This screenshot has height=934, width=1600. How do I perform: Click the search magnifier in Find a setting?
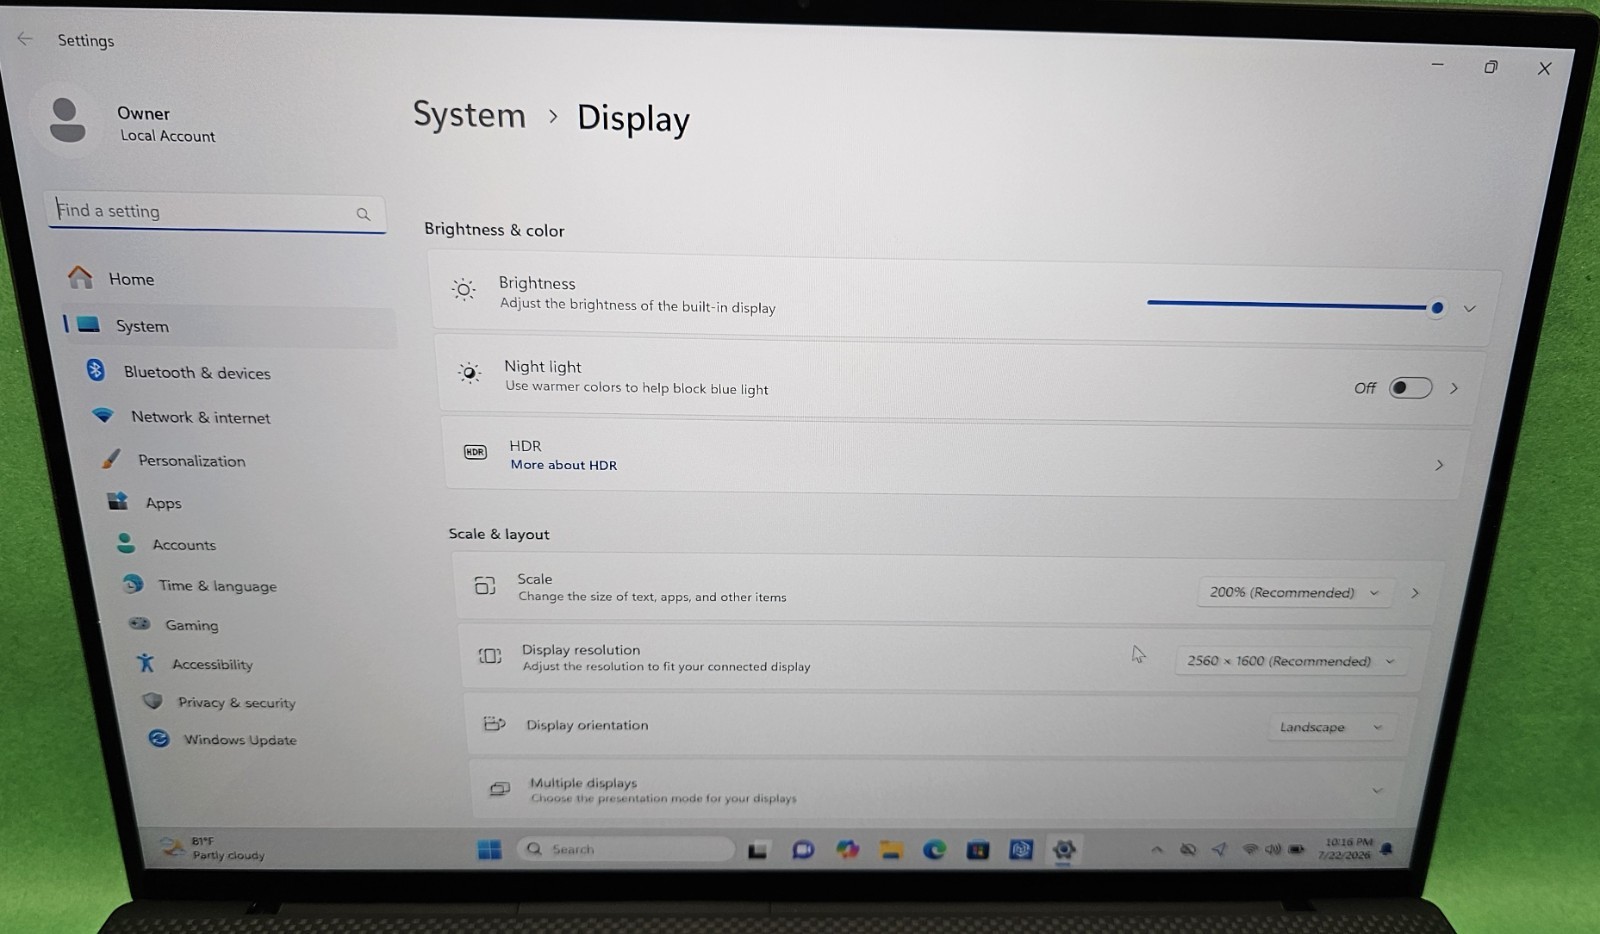(363, 214)
